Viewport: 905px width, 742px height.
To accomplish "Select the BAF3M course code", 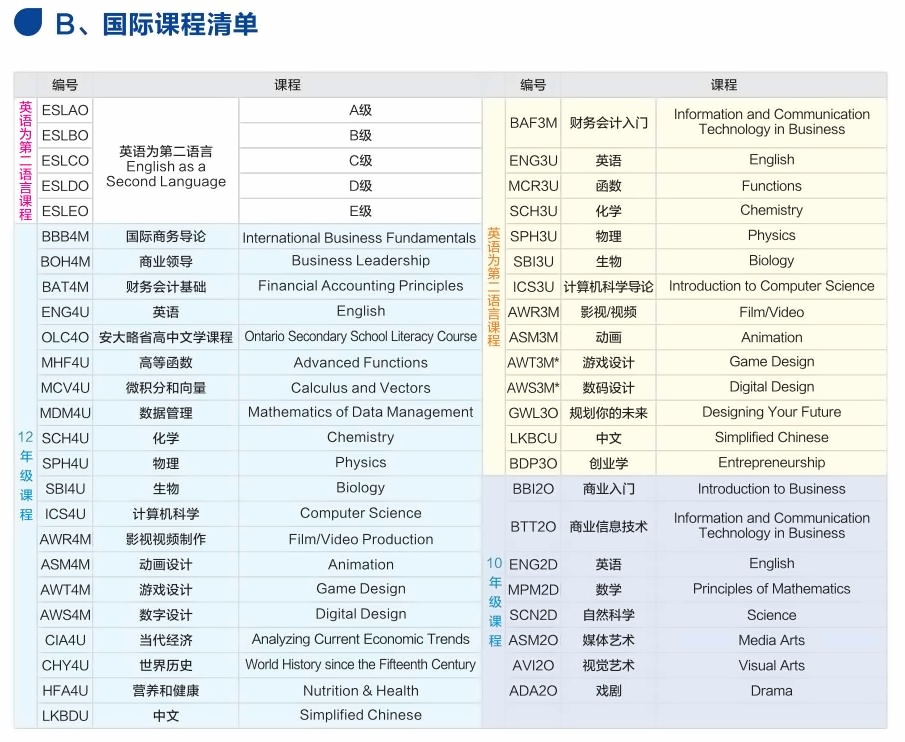I will (x=533, y=123).
